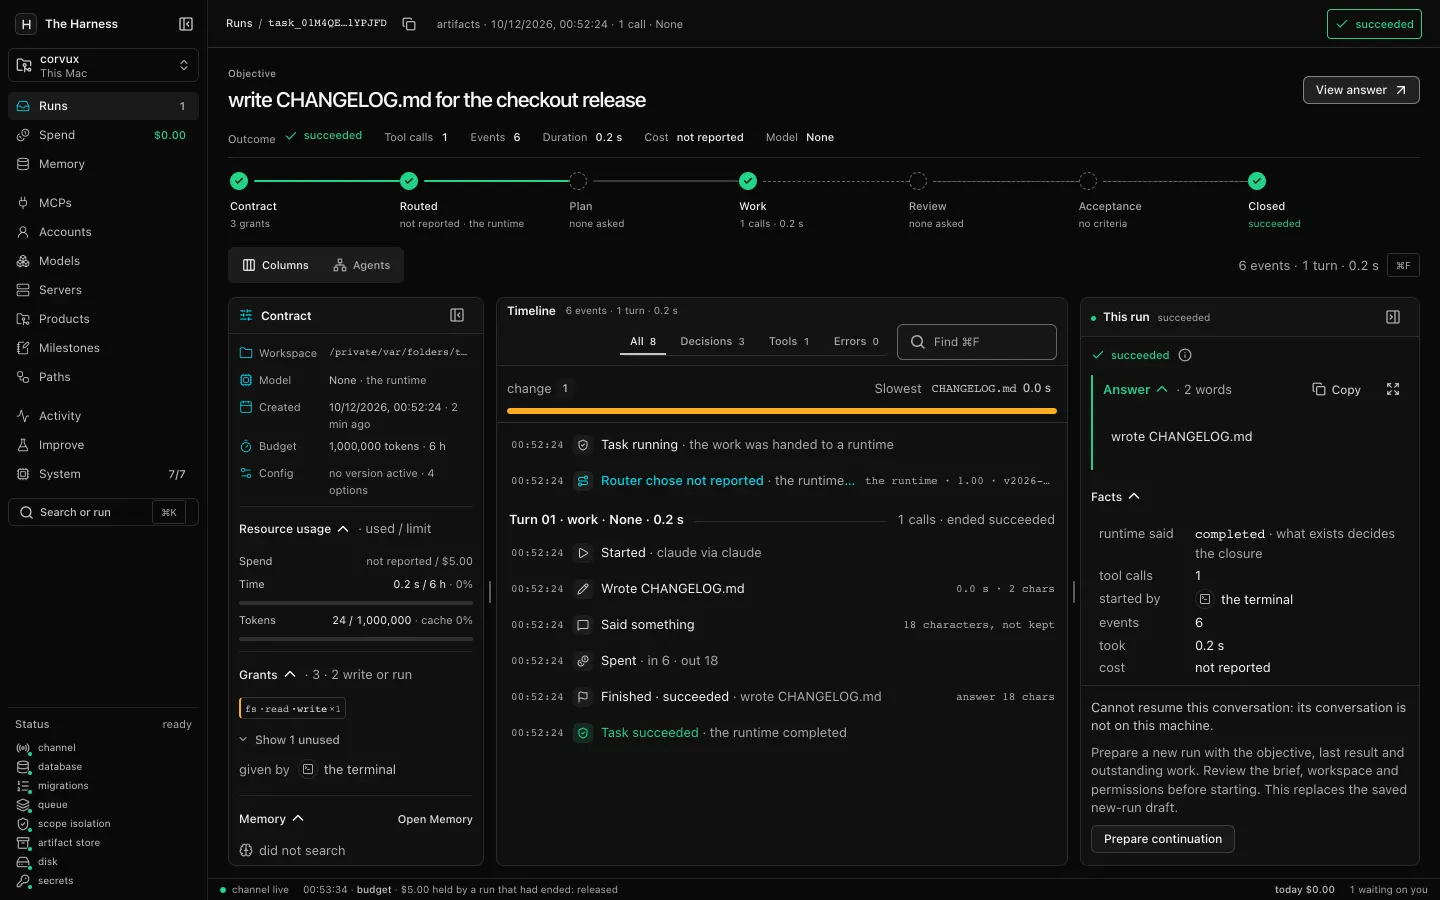Open the System page in sidebar
Image resolution: width=1440 pixels, height=900 pixels.
[x=103, y=474]
